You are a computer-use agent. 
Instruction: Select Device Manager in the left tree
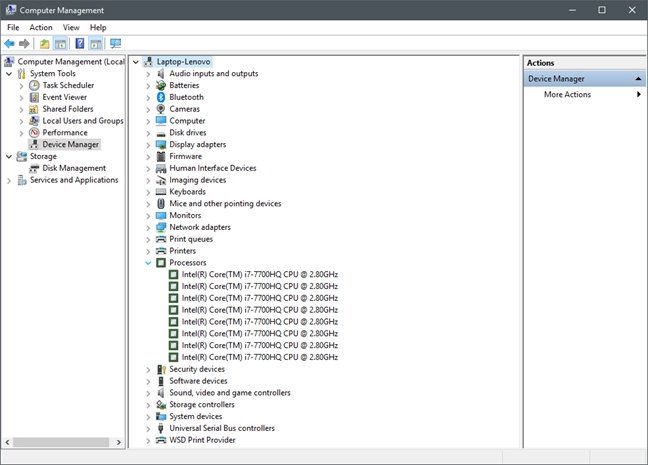pos(71,145)
